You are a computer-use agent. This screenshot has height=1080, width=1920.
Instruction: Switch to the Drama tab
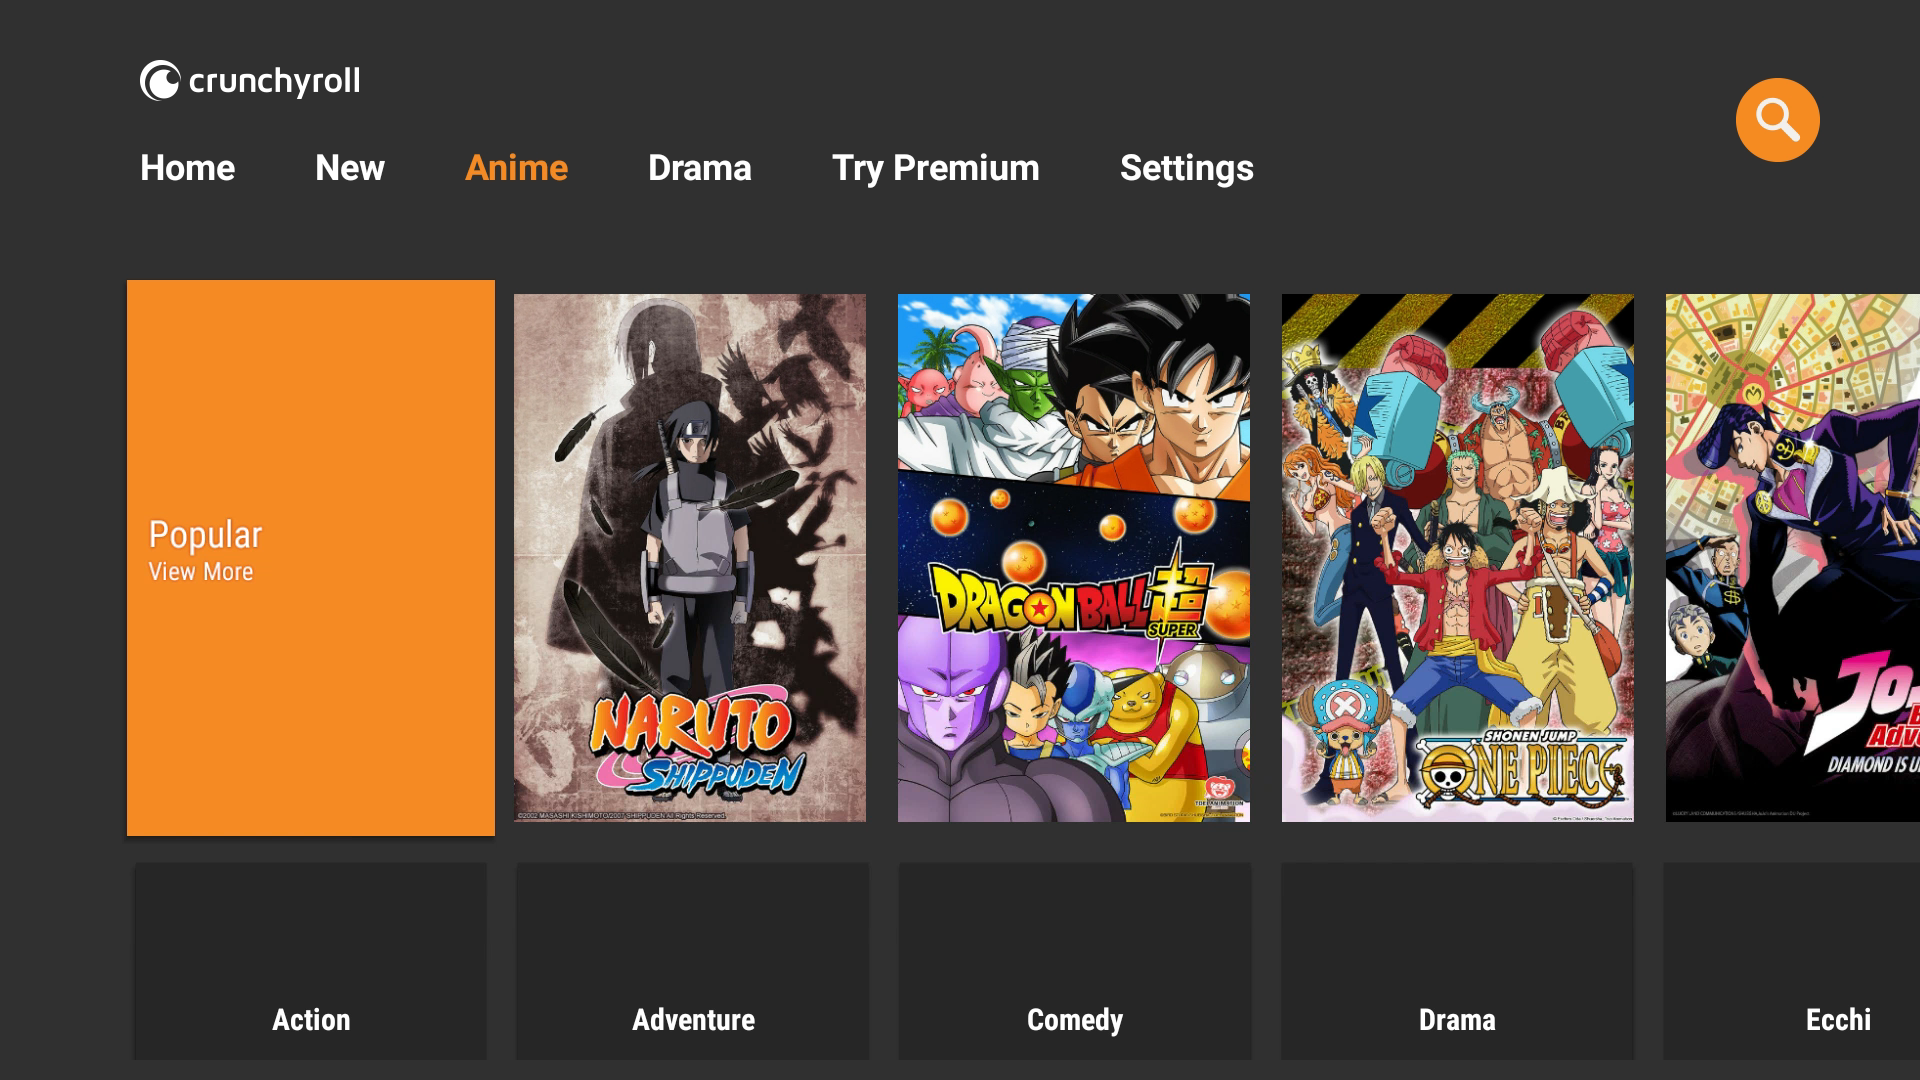[x=699, y=167]
